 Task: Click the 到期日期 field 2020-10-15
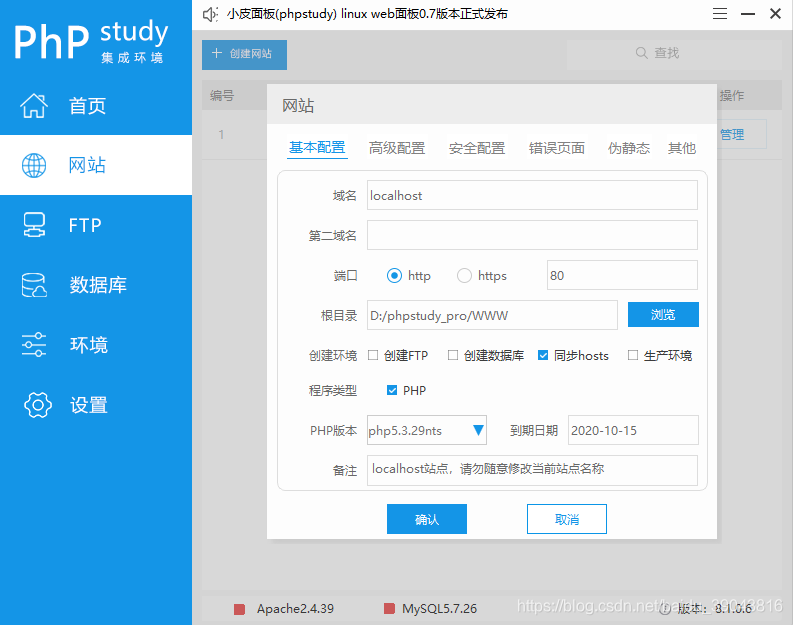[633, 430]
